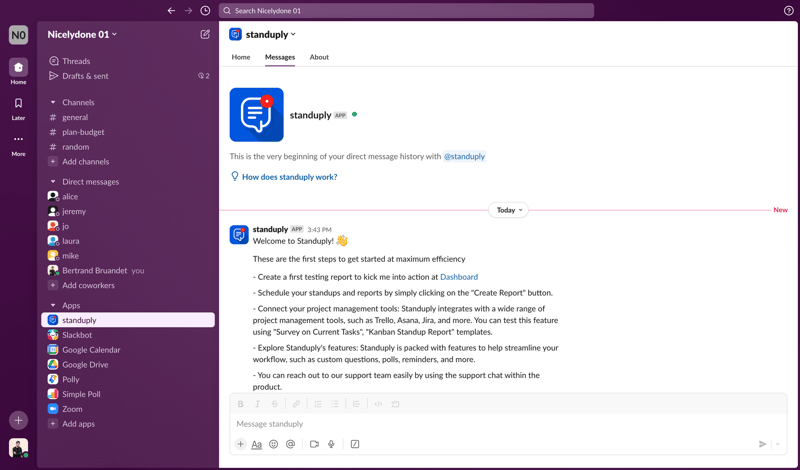Screen dimensions: 800x470
Task: Record a video clip
Action: (314, 444)
